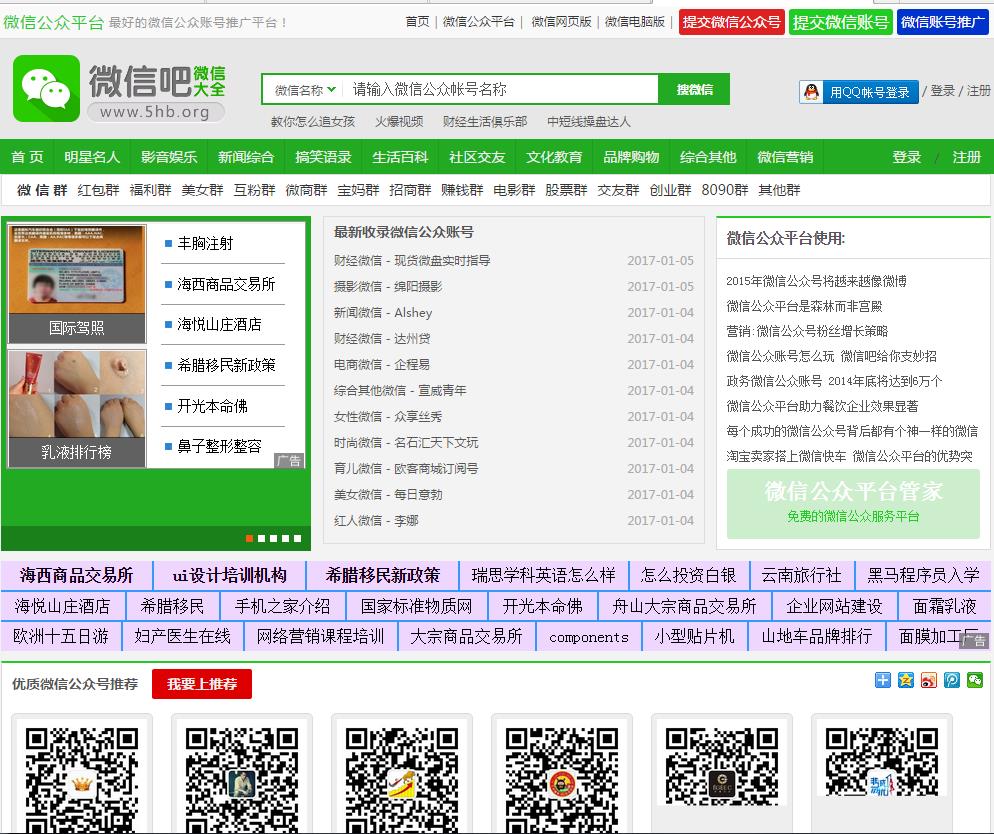Click the red 我要上推荐 button
The image size is (994, 834).
coord(202,684)
